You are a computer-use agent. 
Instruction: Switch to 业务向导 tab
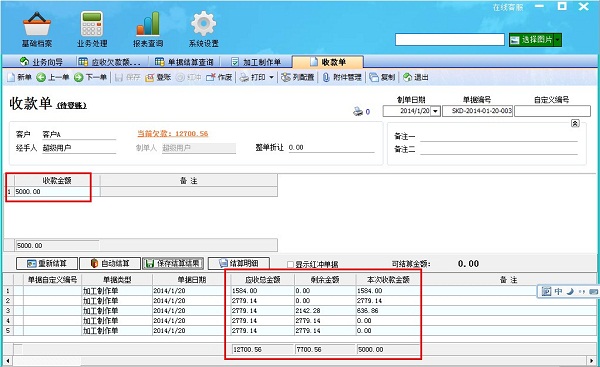[x=41, y=62]
